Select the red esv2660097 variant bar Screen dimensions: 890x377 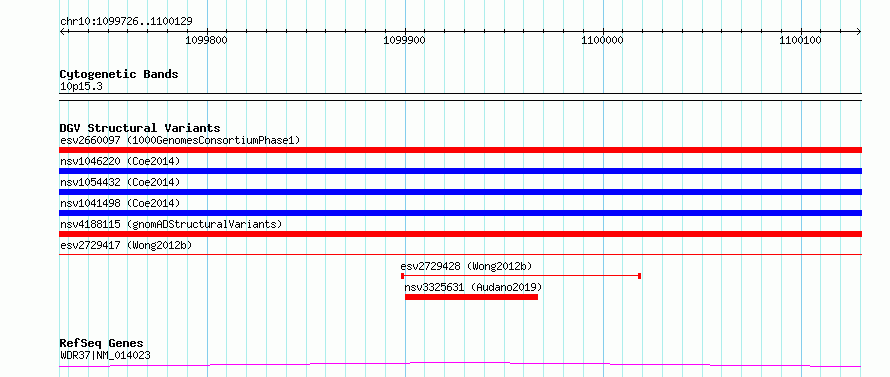(460, 150)
